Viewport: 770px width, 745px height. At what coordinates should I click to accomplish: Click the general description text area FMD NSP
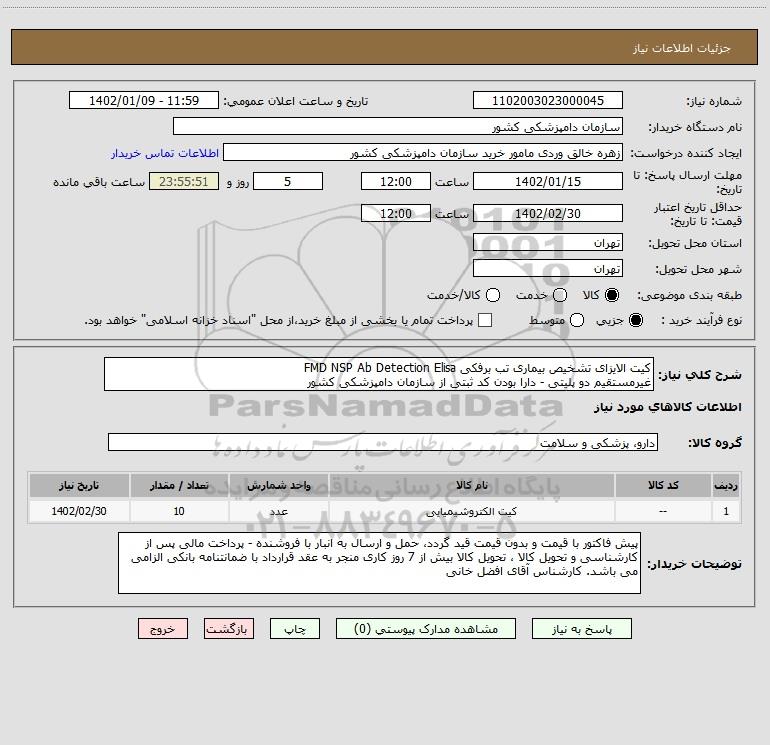coord(379,375)
